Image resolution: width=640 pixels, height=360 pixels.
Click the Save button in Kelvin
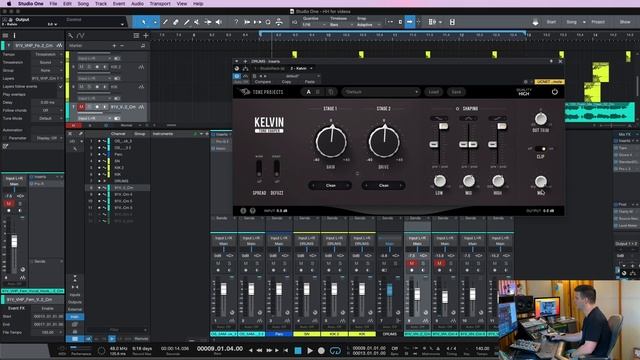click(456, 92)
